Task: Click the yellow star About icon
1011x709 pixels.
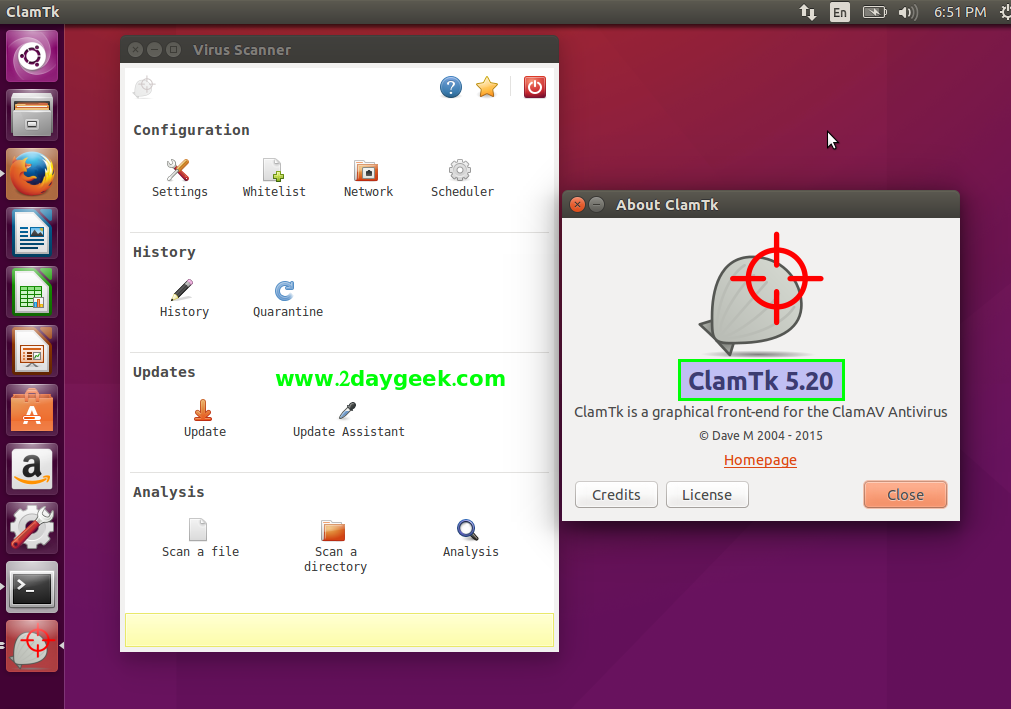Action: 487,87
